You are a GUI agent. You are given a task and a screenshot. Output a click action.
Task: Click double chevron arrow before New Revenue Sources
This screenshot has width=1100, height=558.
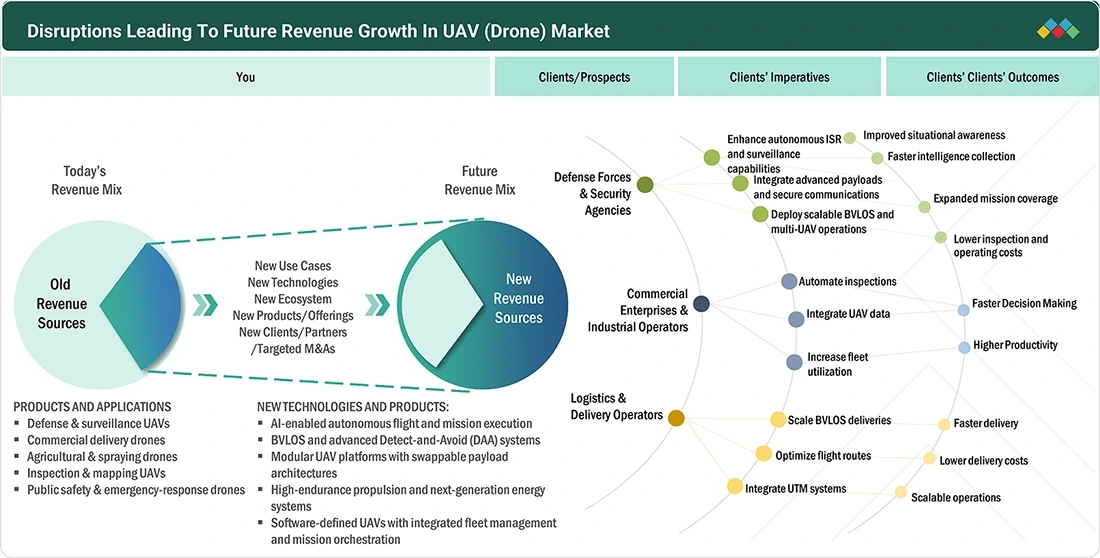pos(377,305)
